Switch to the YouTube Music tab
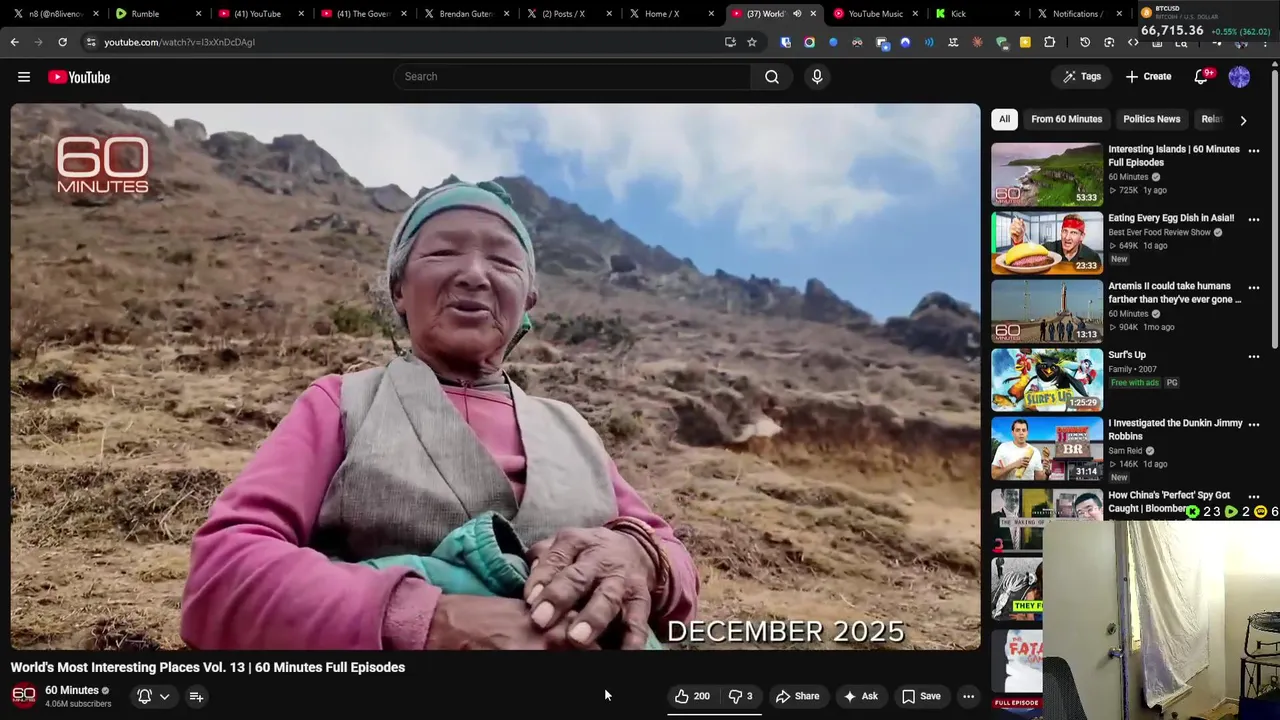This screenshot has height=720, width=1280. [x=875, y=14]
